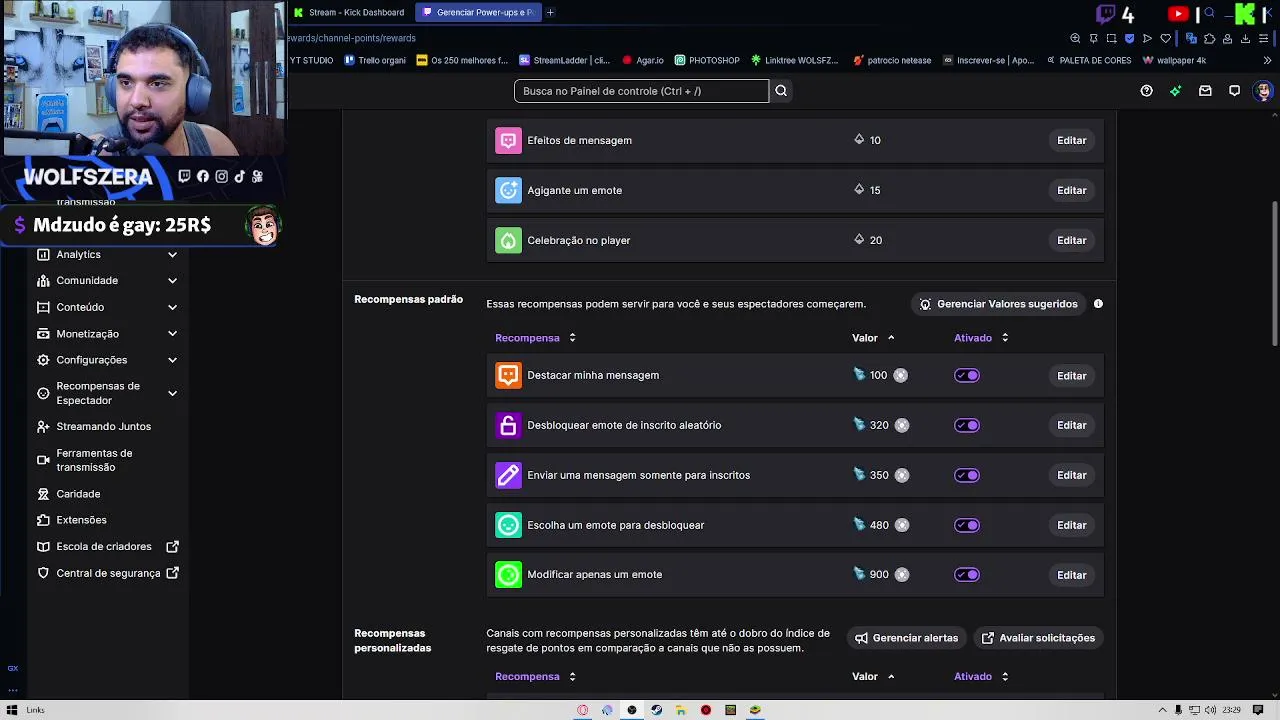Screen dimensions: 1280x720
Task: Open OBS Studio from the taskbar
Action: pyautogui.click(x=631, y=710)
